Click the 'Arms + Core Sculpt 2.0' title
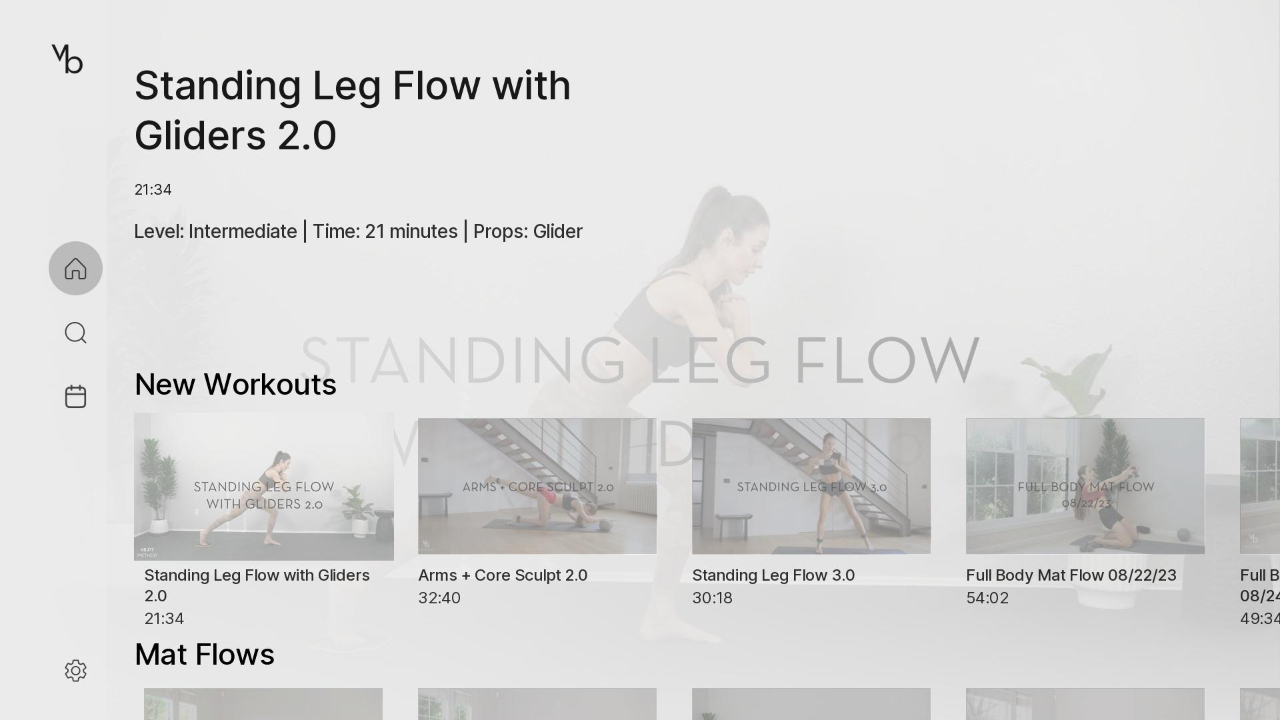The image size is (1280, 720). point(503,575)
